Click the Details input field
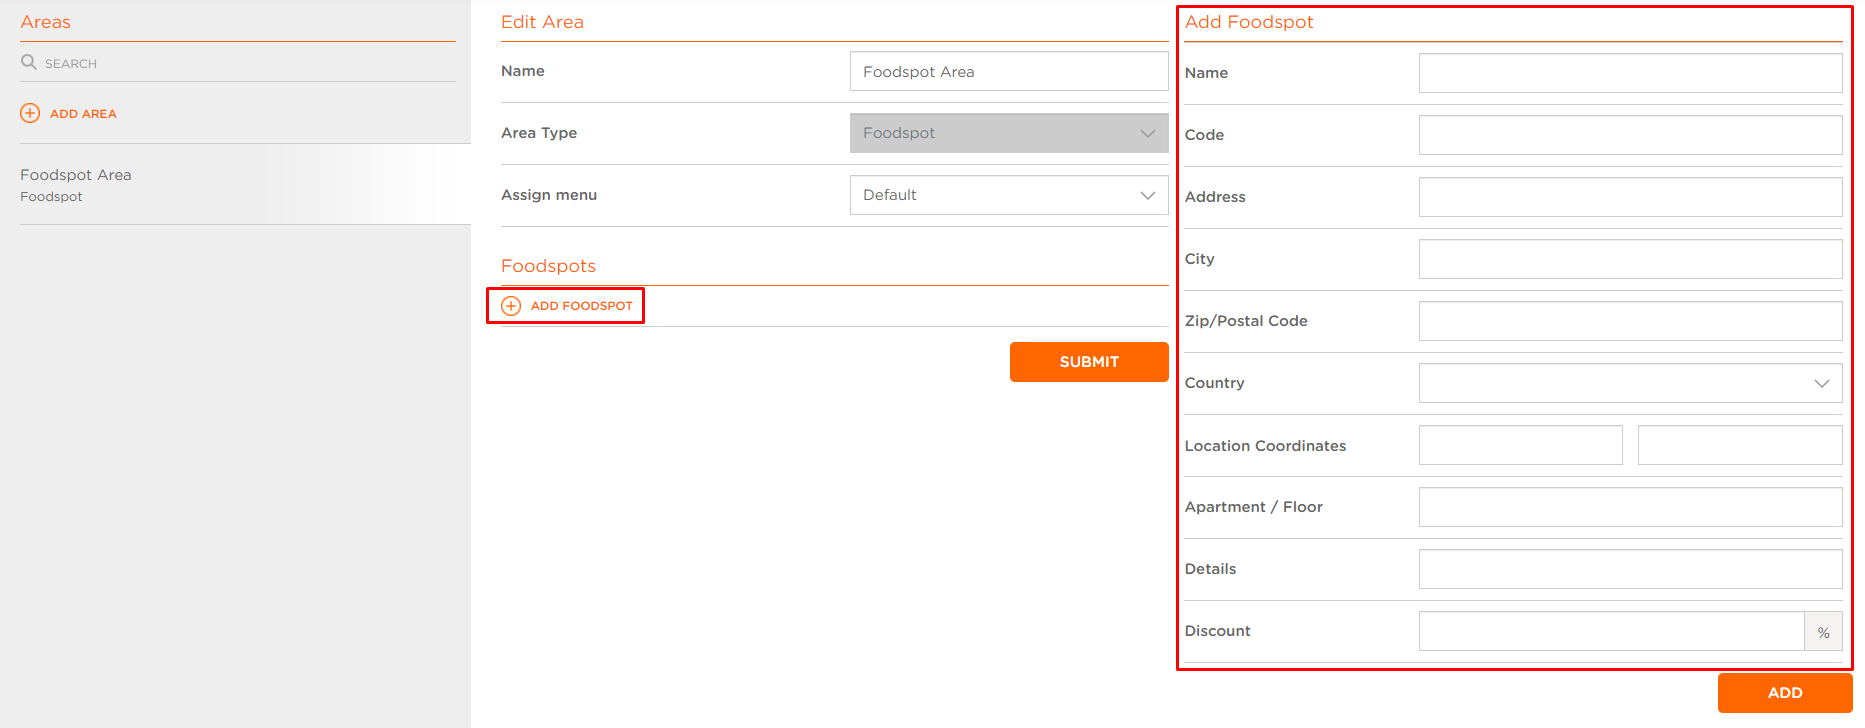Screen dimensions: 1865x728 (1630, 569)
